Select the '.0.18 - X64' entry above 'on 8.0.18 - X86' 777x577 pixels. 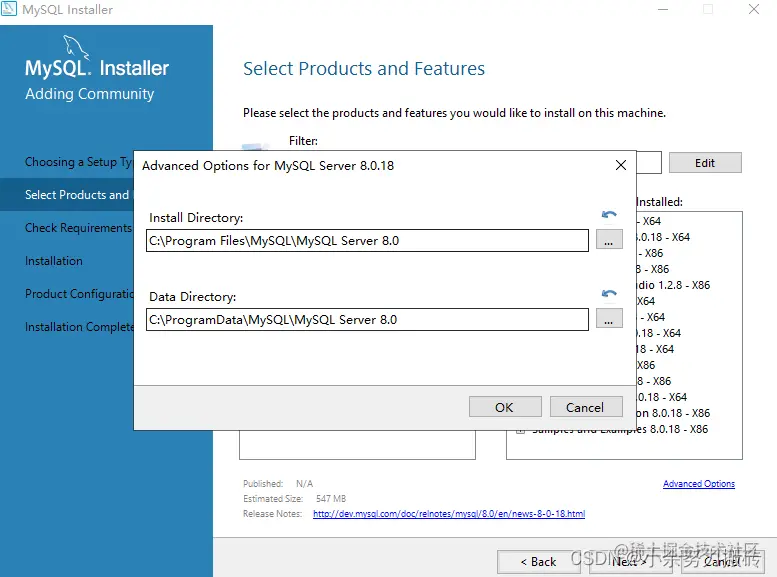(662, 397)
